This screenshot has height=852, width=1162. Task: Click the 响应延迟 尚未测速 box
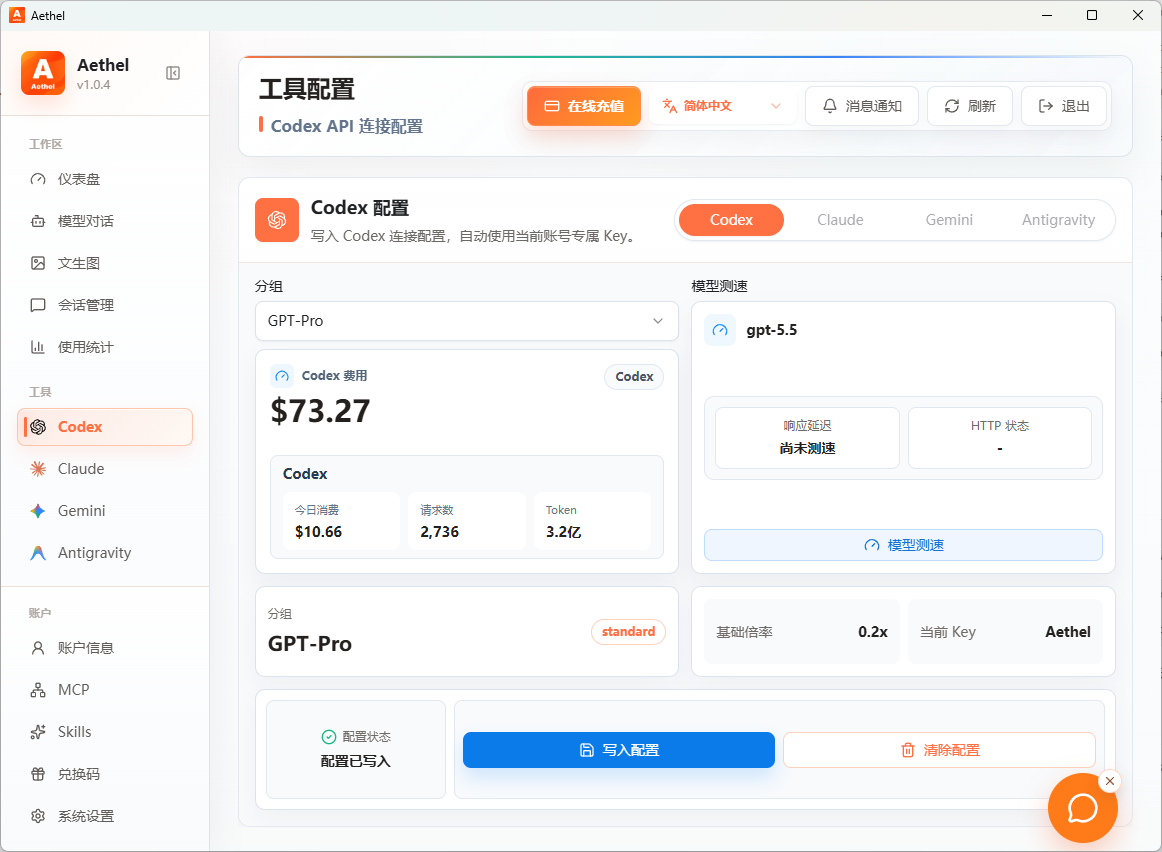point(807,438)
